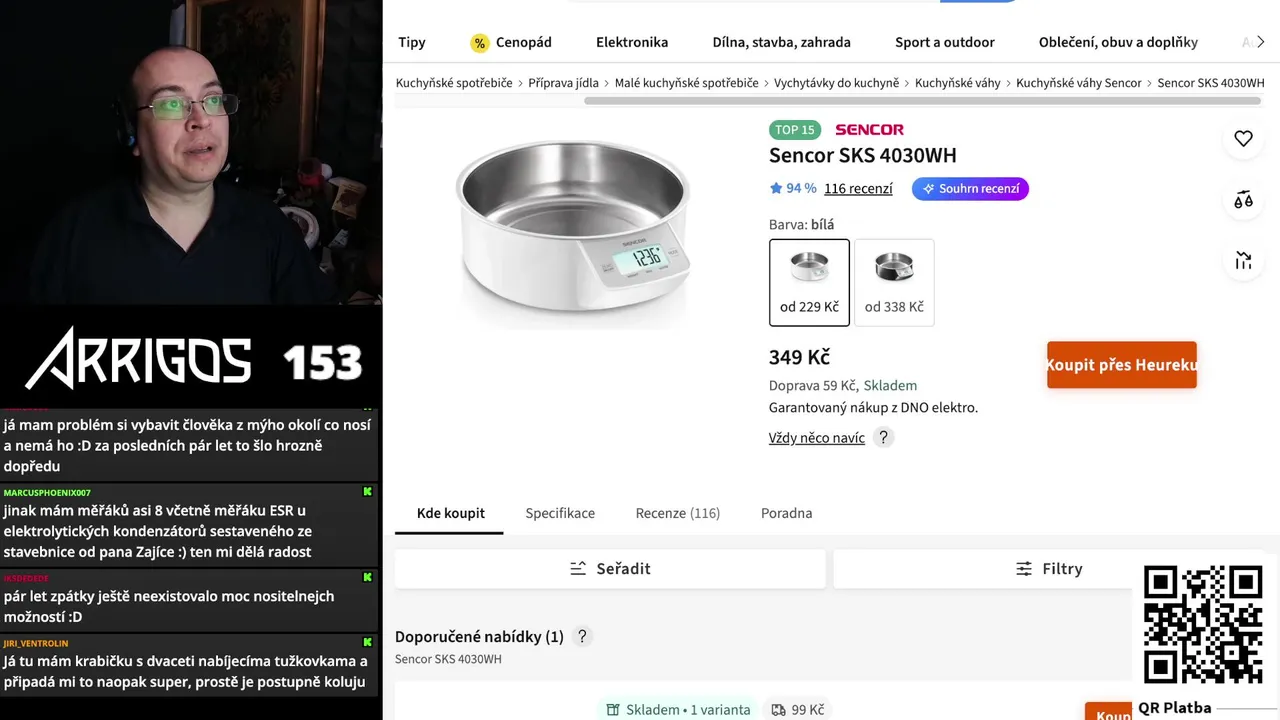The width and height of the screenshot is (1280, 720).
Task: Expand category menu with right arrow chevron
Action: point(1261,42)
